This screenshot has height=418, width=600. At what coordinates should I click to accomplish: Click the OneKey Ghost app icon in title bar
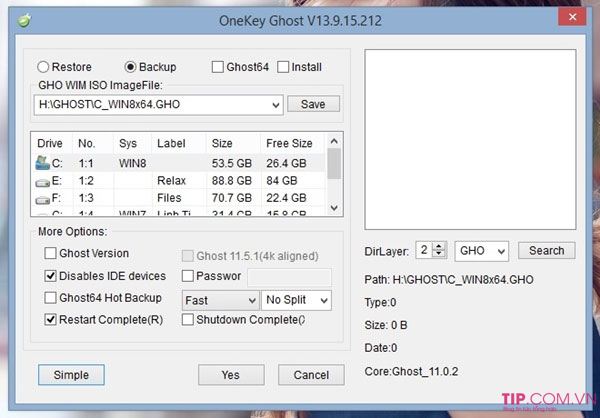24,20
